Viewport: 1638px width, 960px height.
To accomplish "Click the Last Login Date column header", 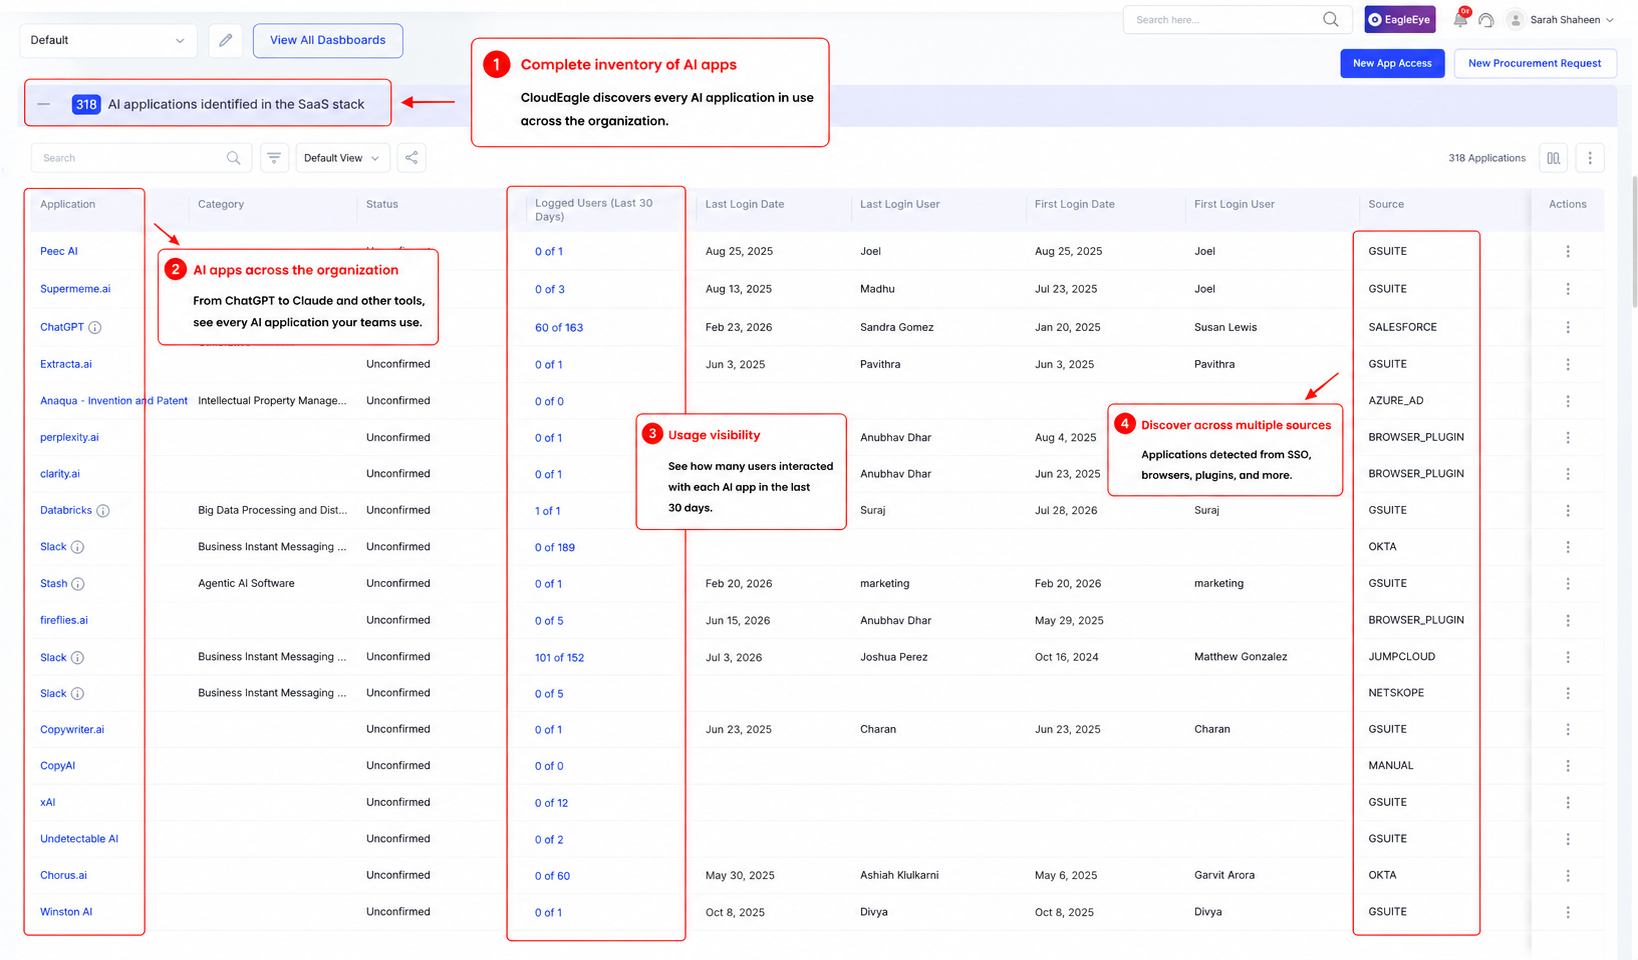I will 745,204.
